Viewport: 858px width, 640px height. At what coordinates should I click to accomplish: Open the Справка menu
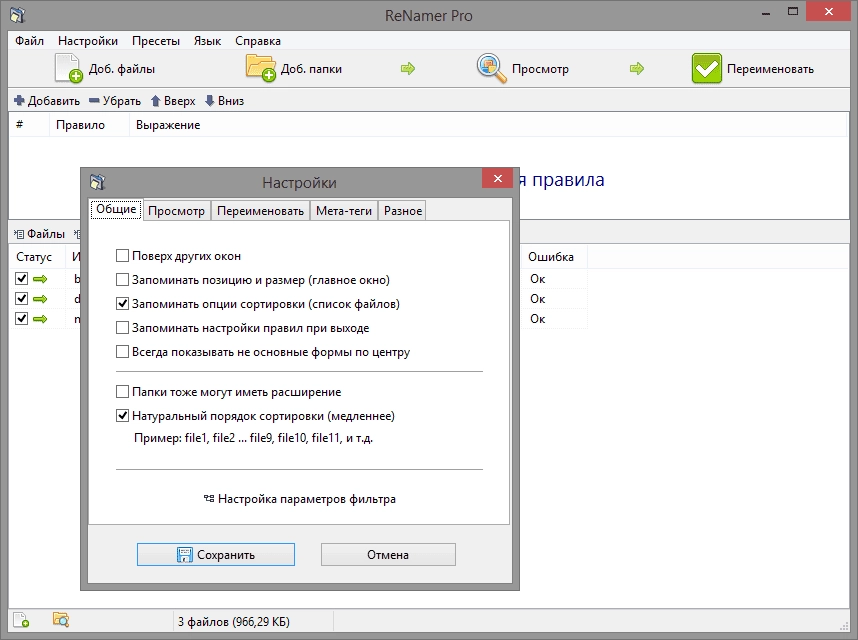click(x=258, y=41)
